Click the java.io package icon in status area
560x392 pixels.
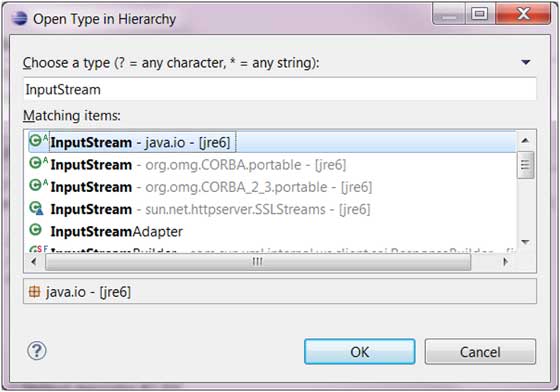click(34, 292)
